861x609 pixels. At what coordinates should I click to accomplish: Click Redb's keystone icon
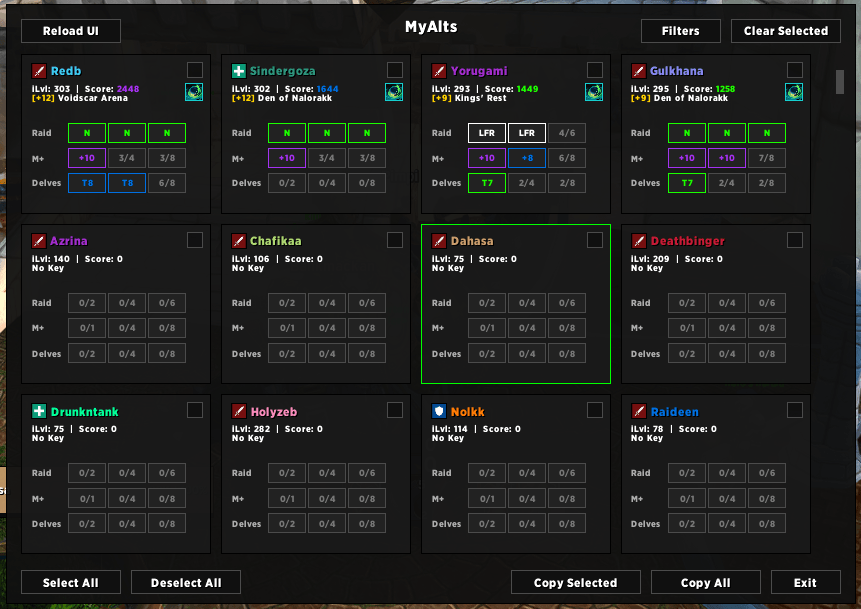194,92
